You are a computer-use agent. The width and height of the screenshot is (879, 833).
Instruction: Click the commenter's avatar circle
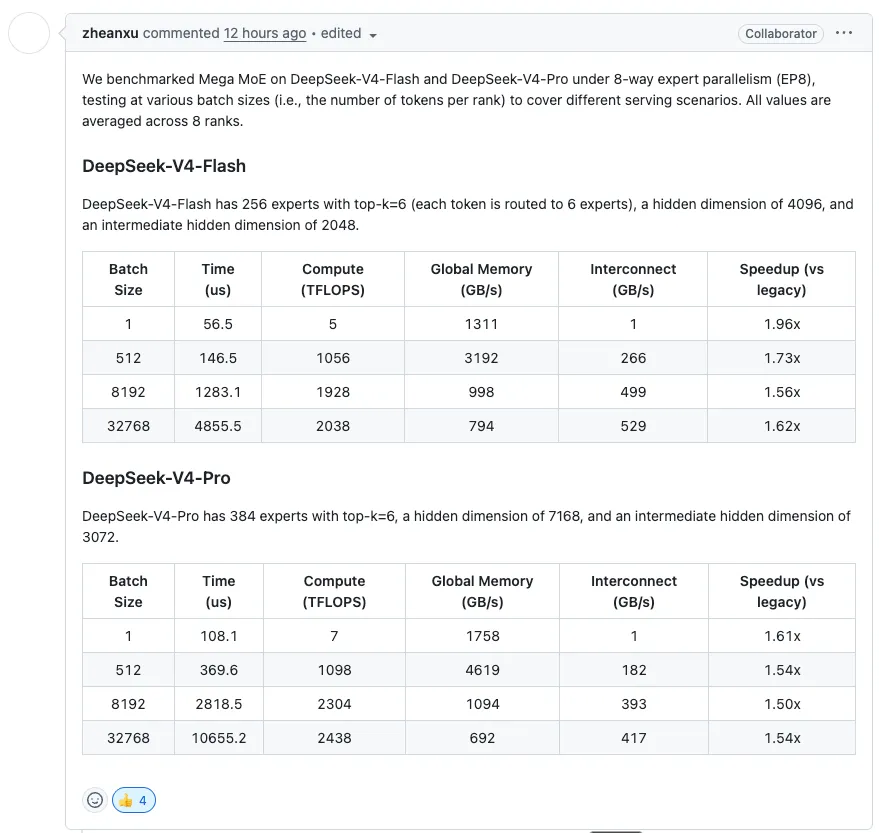[29, 33]
